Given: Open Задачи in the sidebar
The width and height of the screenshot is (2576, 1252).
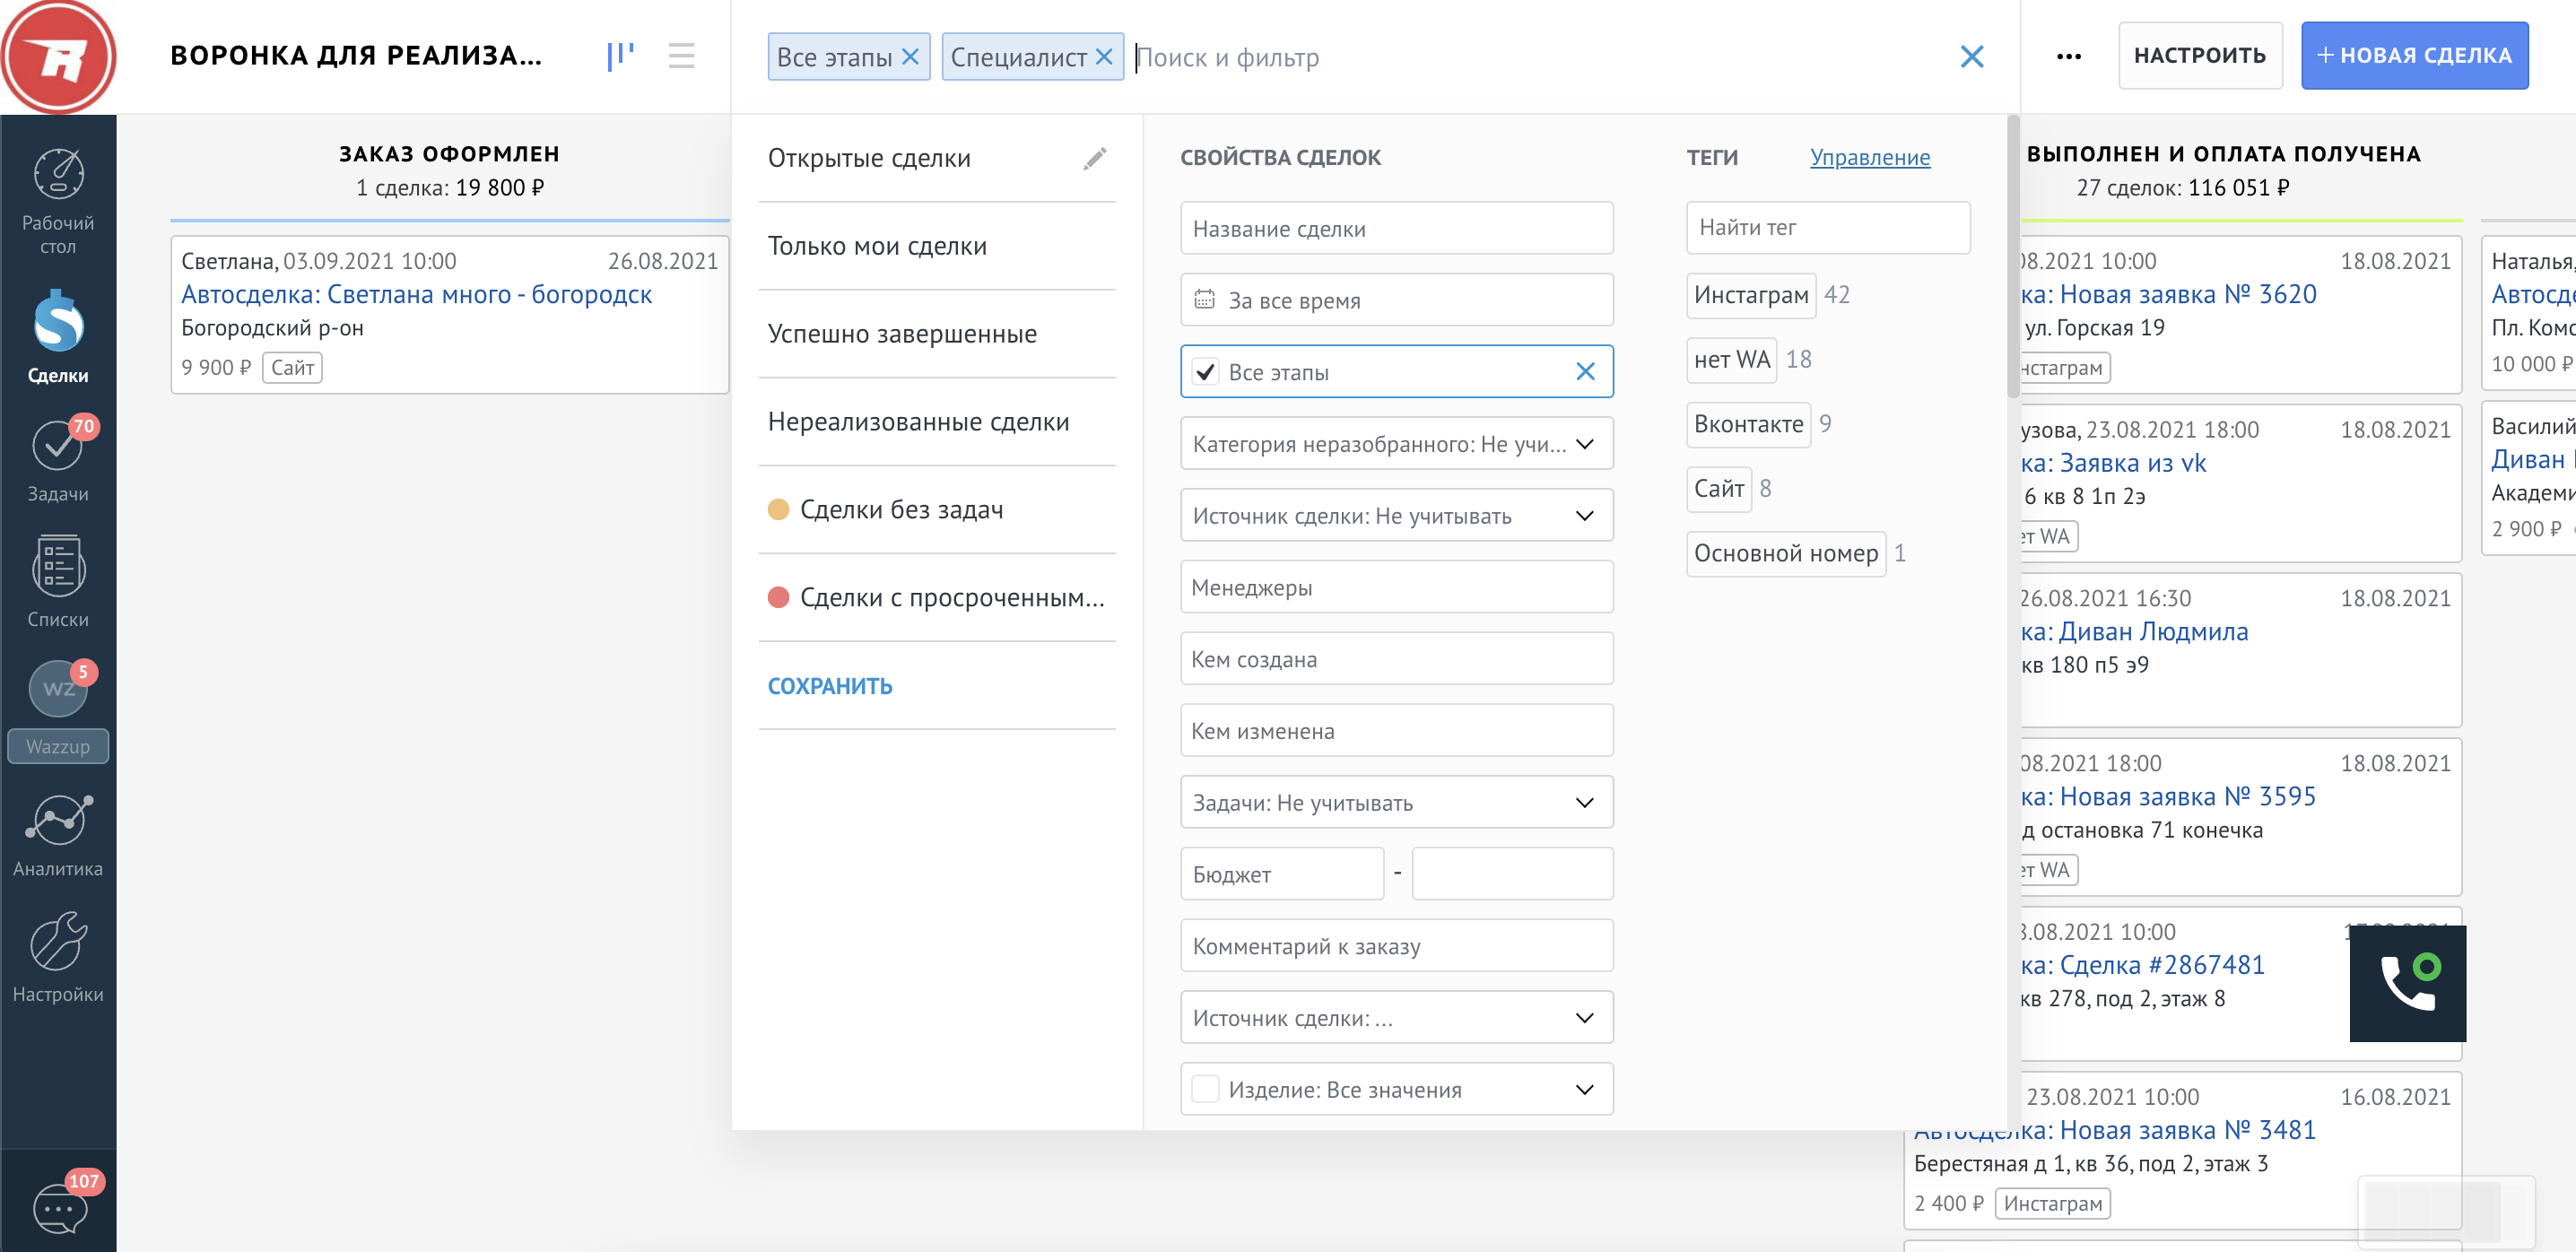Looking at the screenshot, I should (x=58, y=446).
